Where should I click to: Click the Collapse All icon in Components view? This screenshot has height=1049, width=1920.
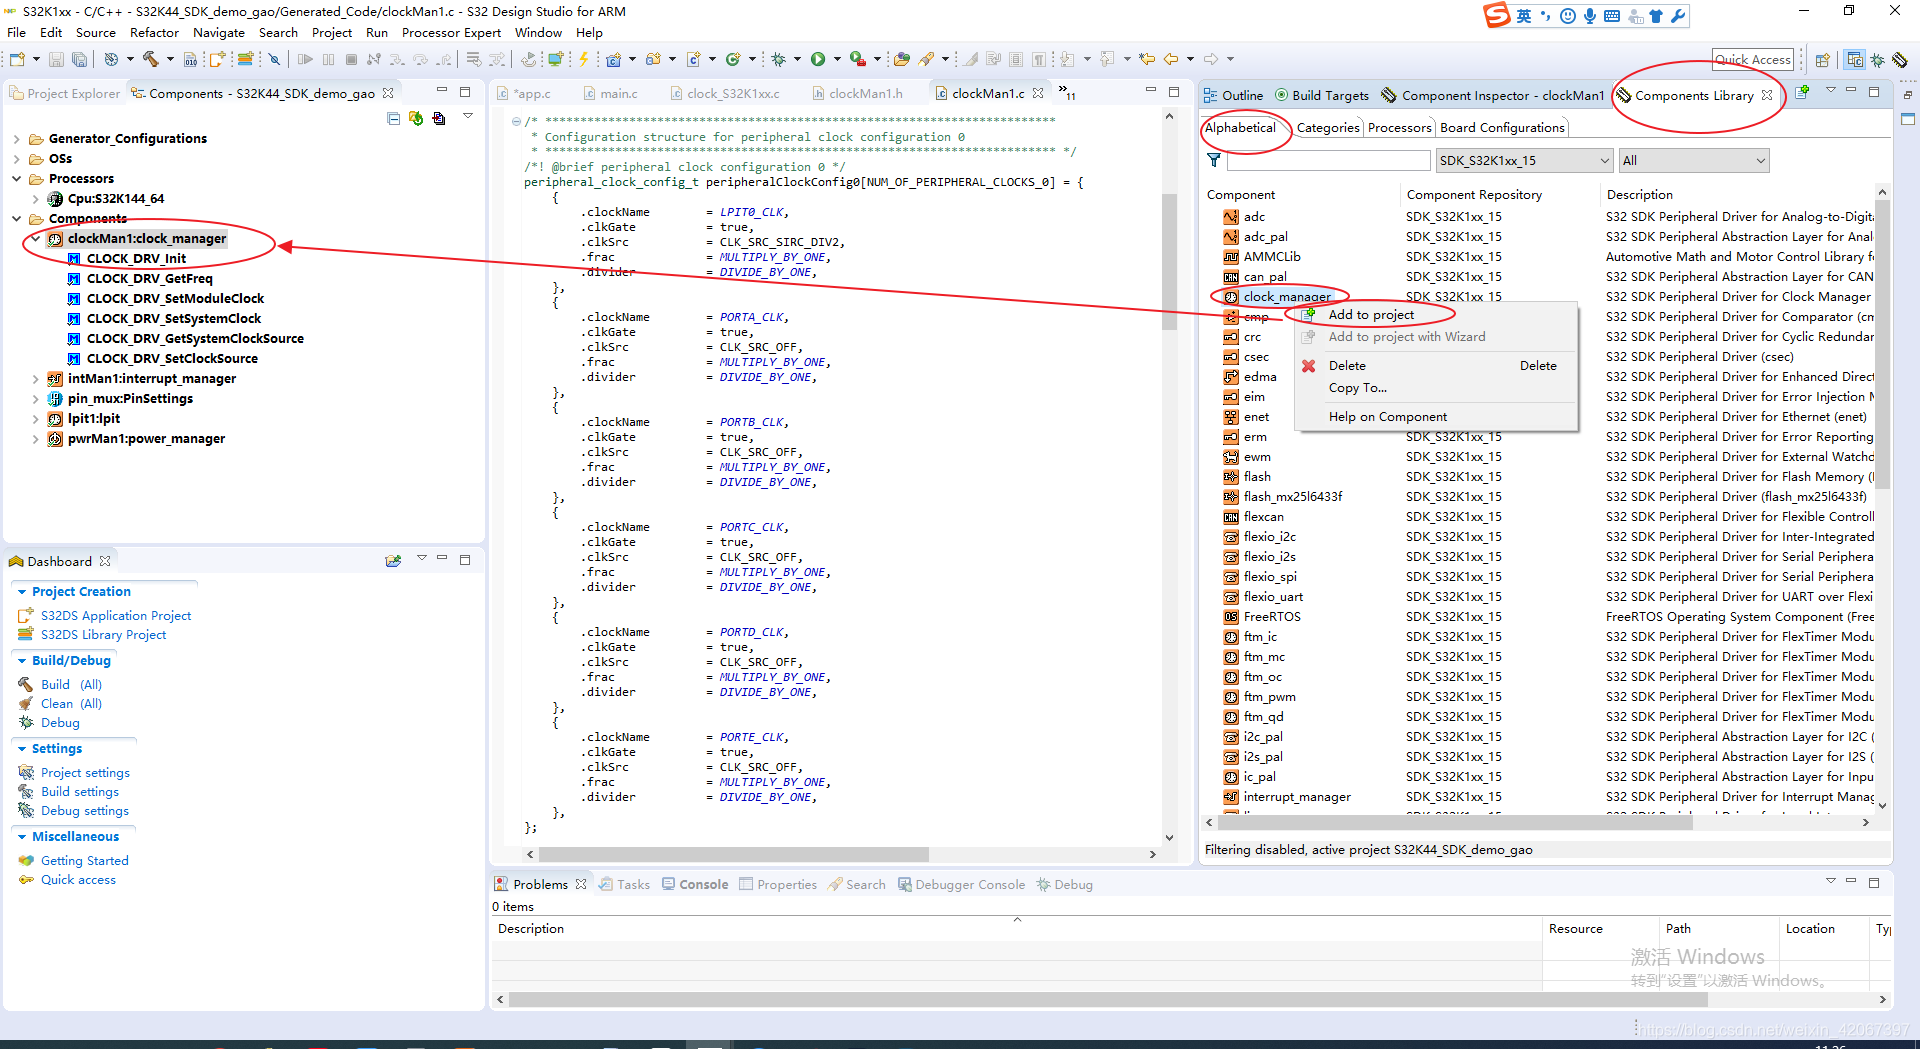[393, 118]
